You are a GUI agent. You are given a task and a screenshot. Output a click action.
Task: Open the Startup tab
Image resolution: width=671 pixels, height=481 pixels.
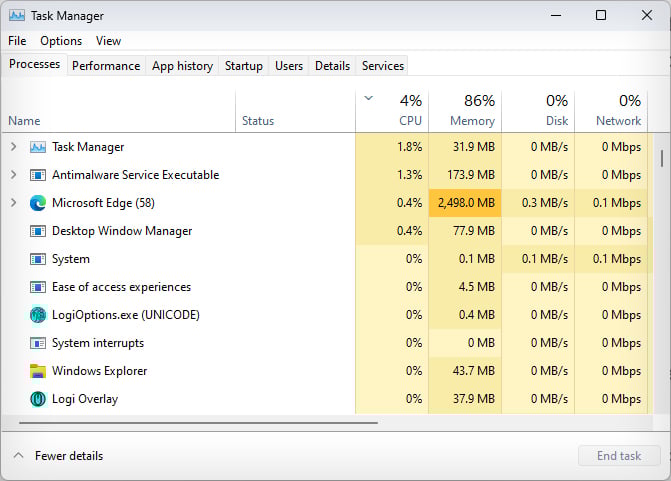243,65
